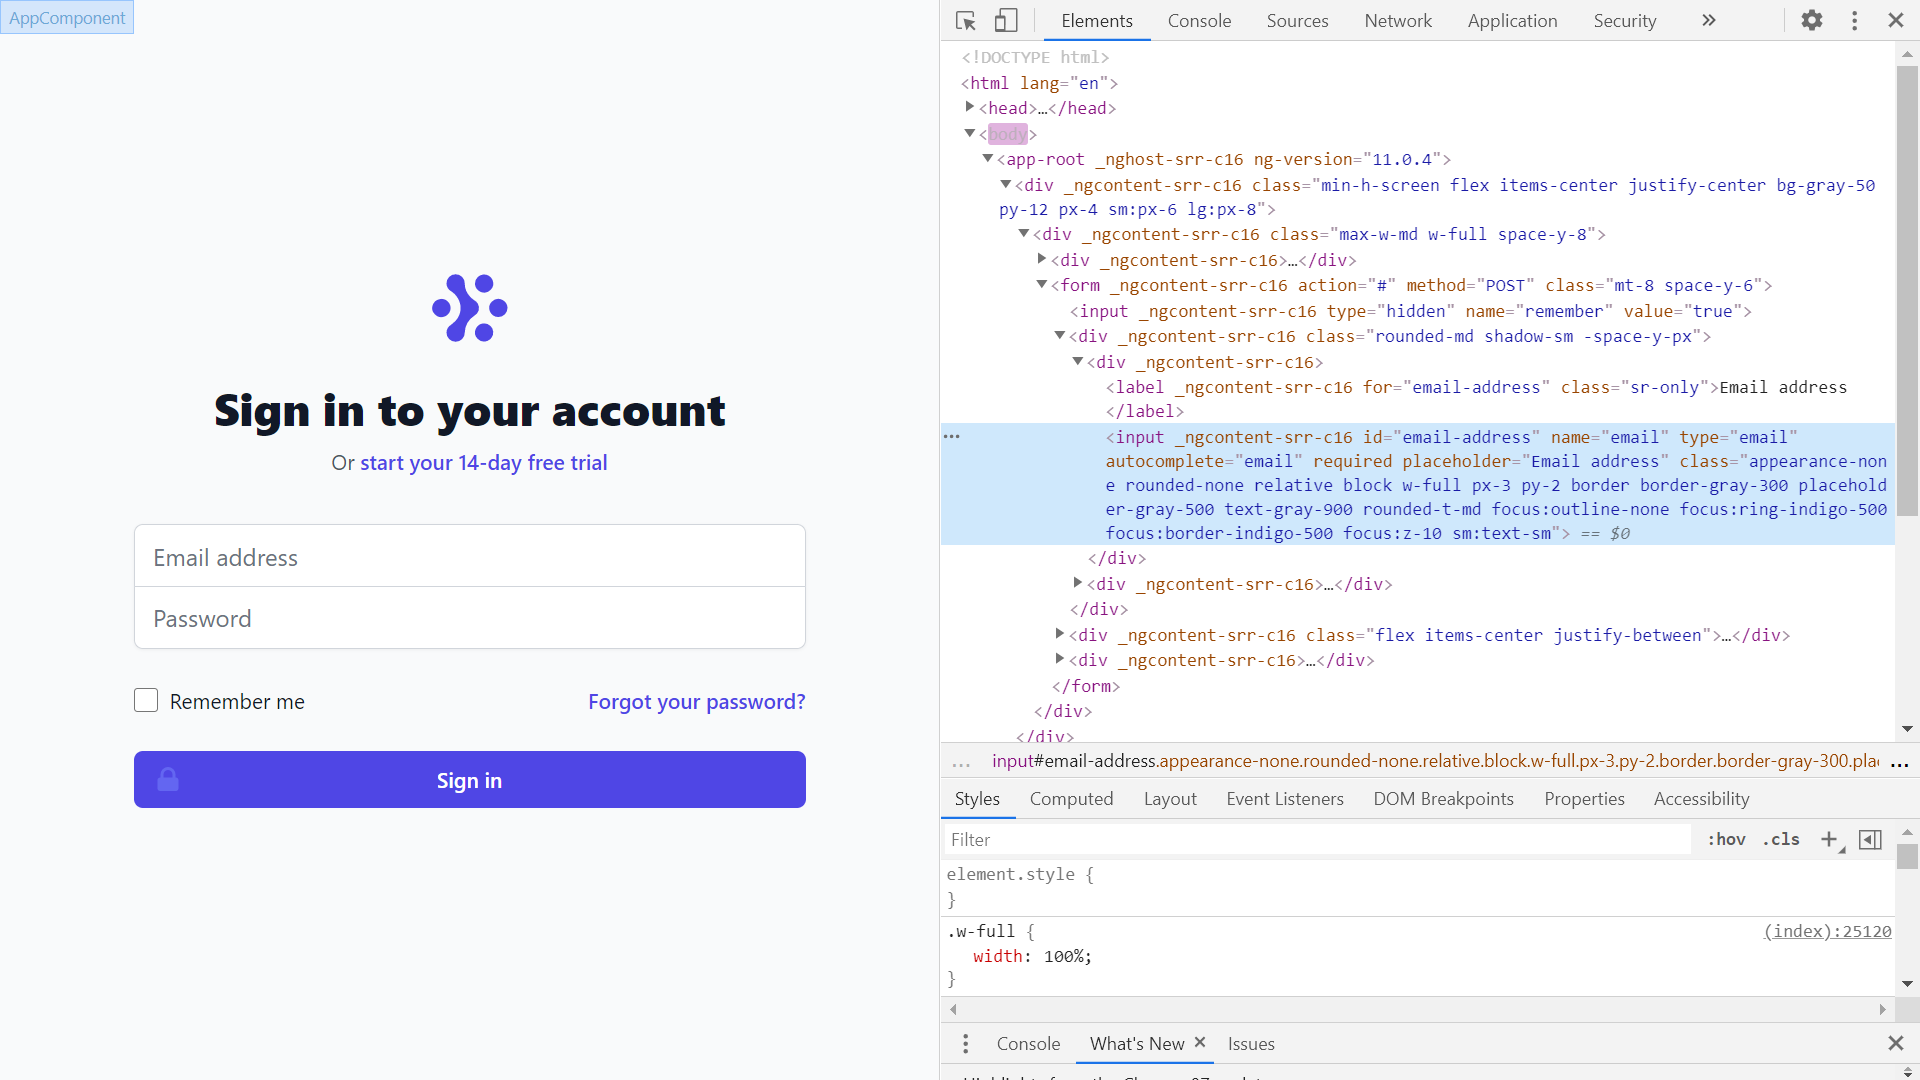Viewport: 1920px width, 1080px height.
Task: Open the Computed styles tab
Action: coord(1071,798)
